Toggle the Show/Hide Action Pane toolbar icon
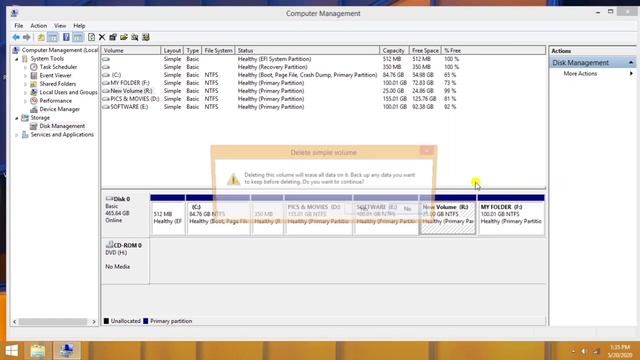The image size is (640, 360). (78, 38)
